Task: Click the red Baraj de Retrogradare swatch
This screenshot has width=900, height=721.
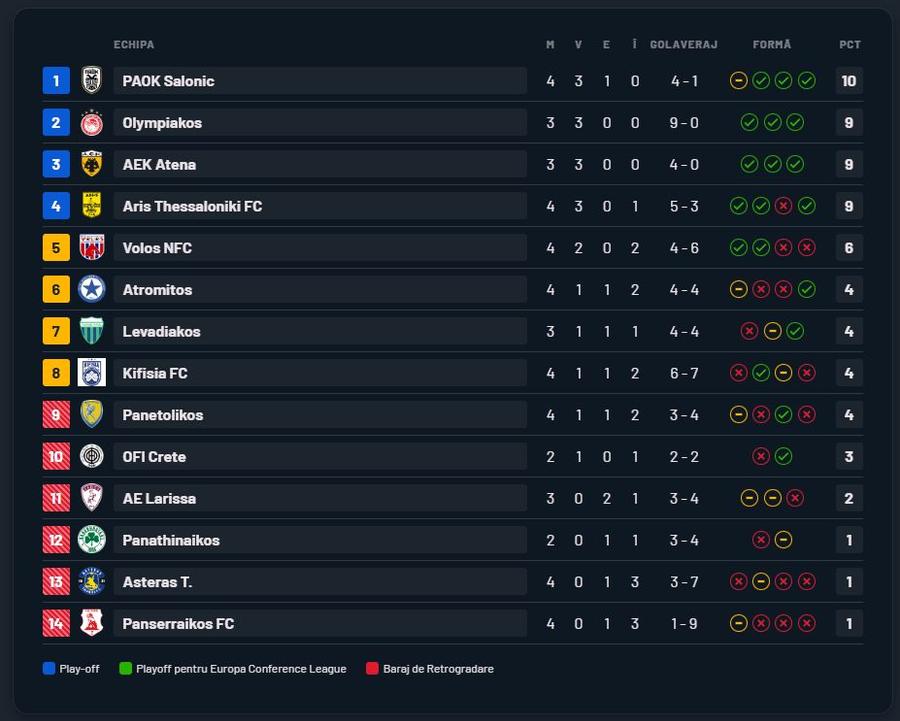Action: coord(372,668)
